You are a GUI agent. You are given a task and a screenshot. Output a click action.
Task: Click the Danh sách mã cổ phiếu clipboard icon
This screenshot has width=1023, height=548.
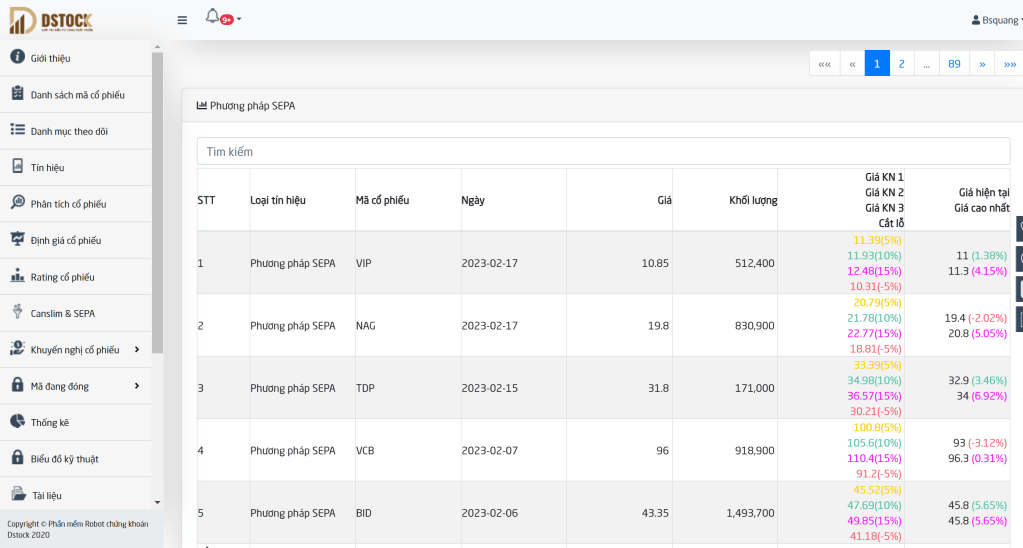[17, 94]
